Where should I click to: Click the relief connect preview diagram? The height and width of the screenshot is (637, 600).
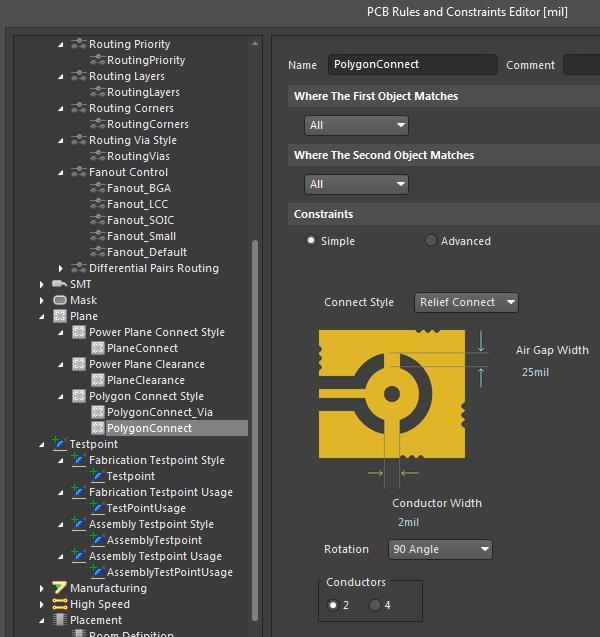pos(392,394)
